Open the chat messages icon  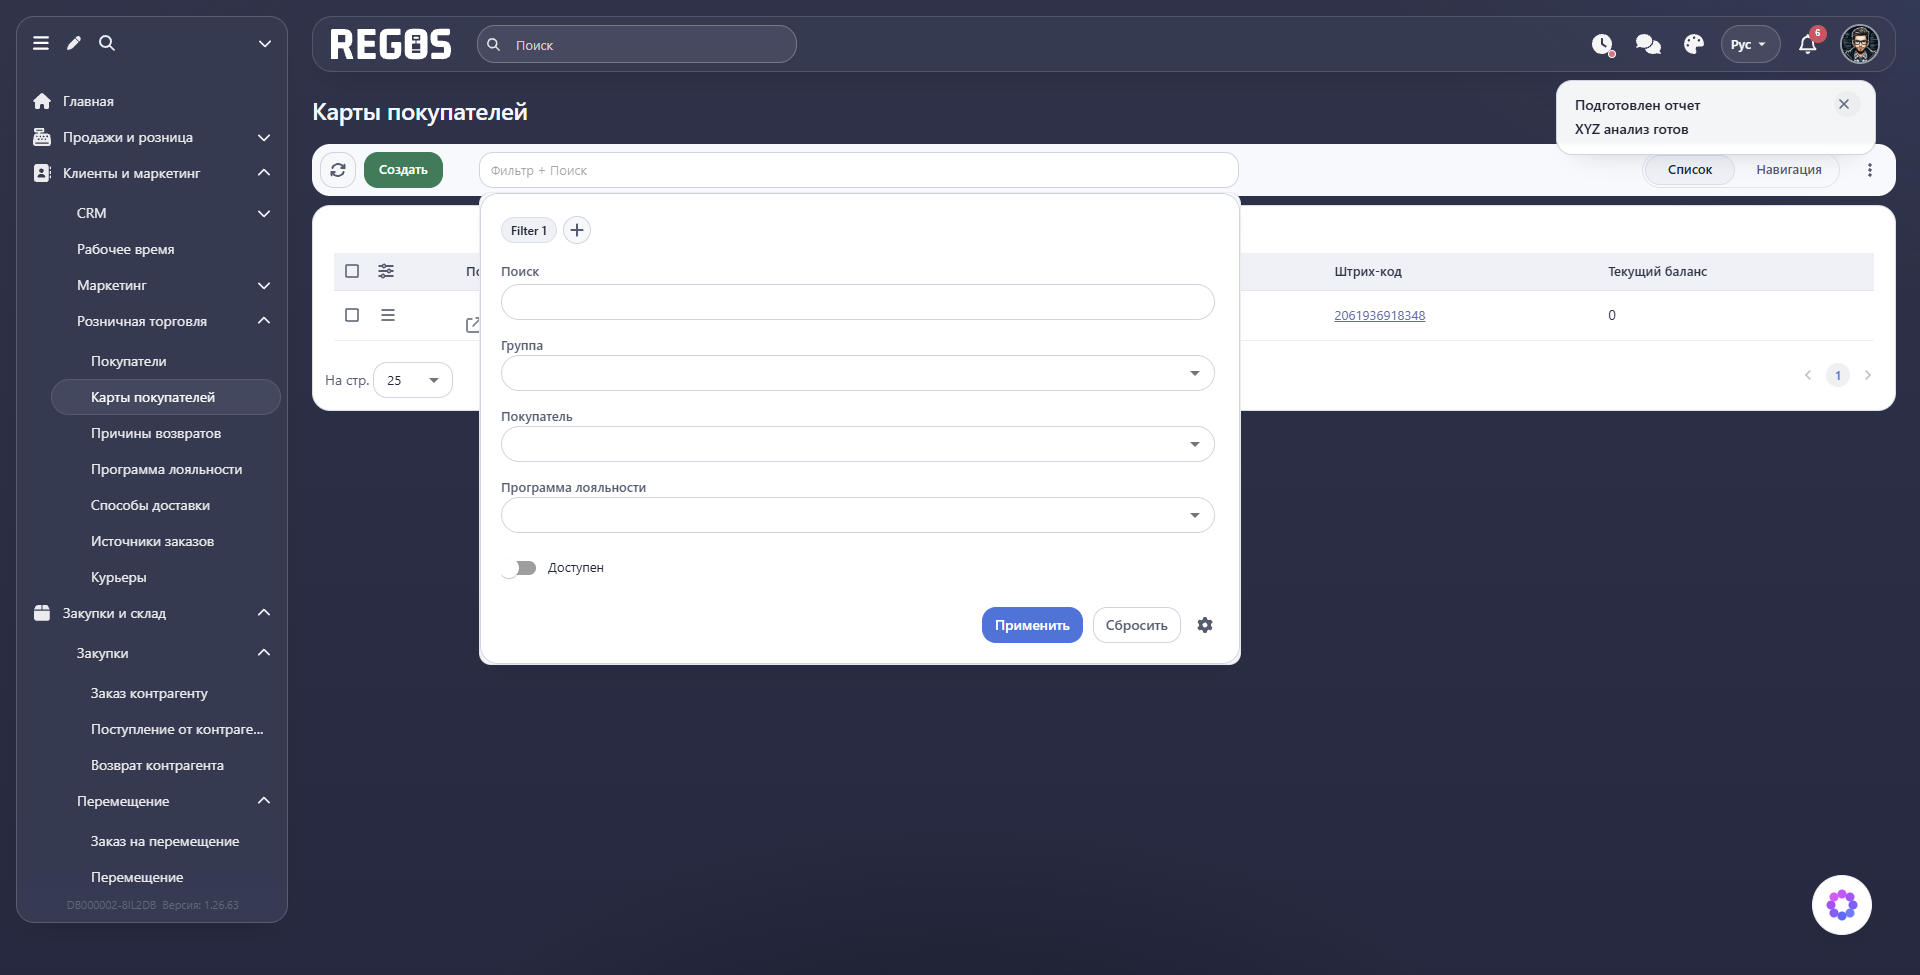(1648, 44)
